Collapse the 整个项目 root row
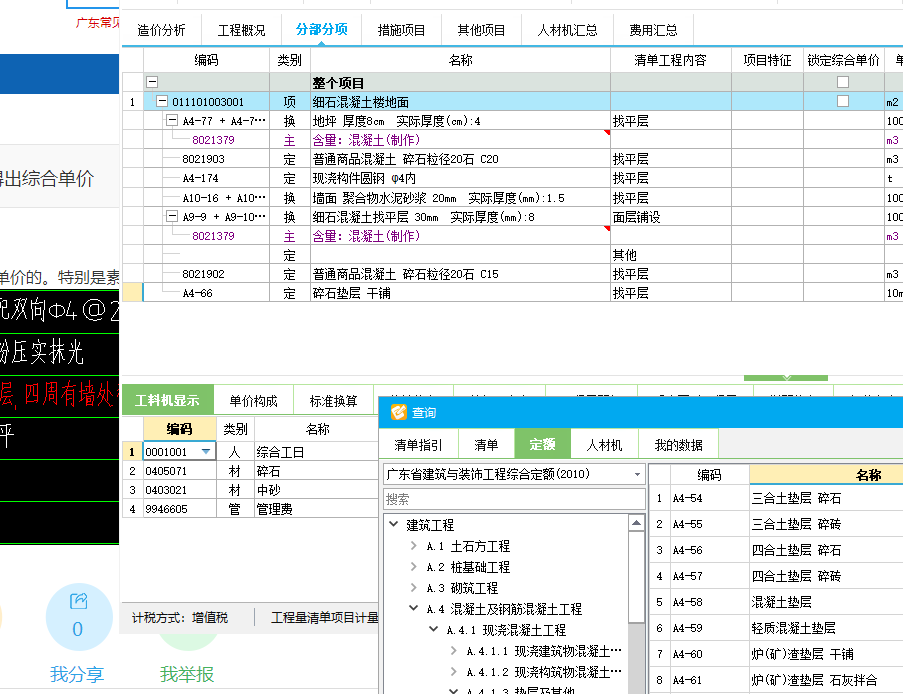The image size is (903, 694). tap(152, 82)
